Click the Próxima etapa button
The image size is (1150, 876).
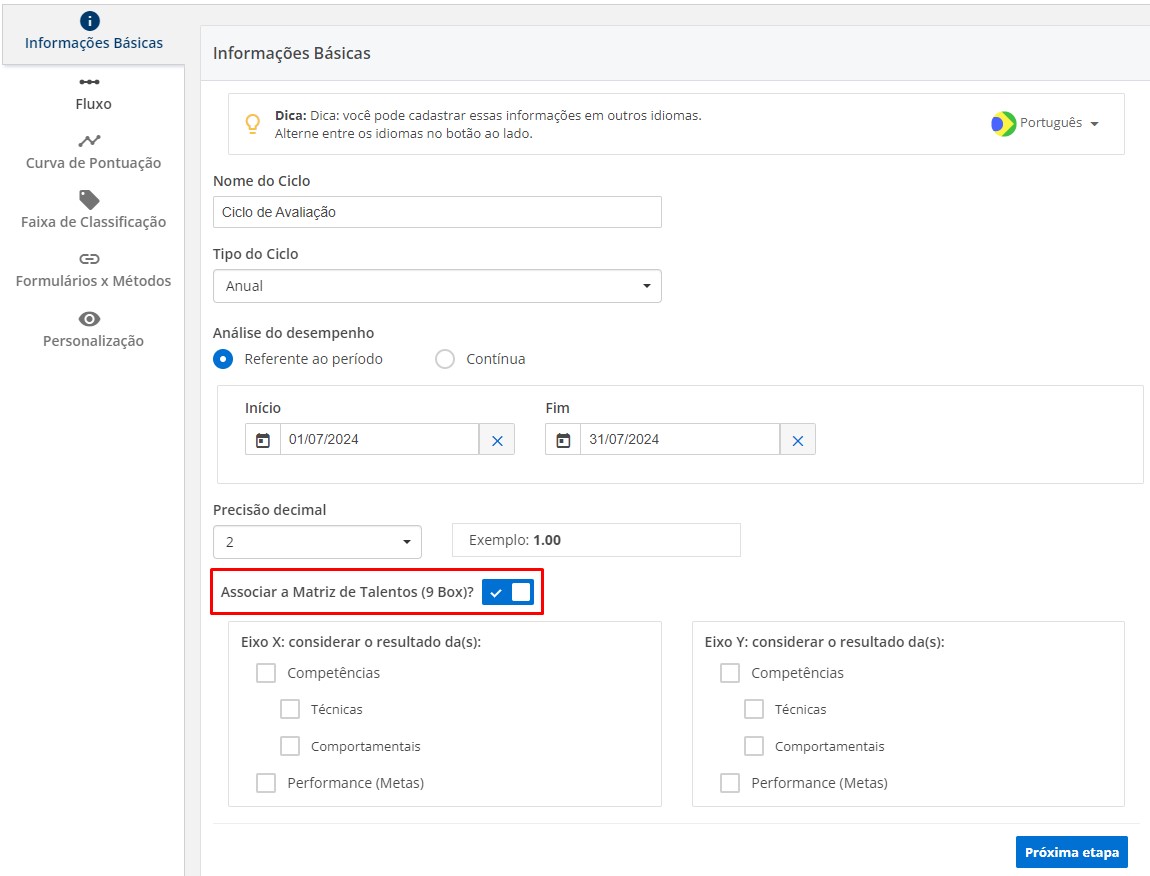point(1071,853)
